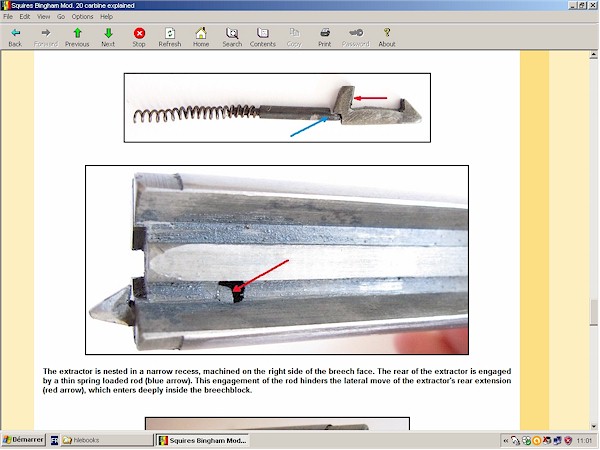Open the Help menu
This screenshot has width=600, height=450.
pyautogui.click(x=106, y=16)
